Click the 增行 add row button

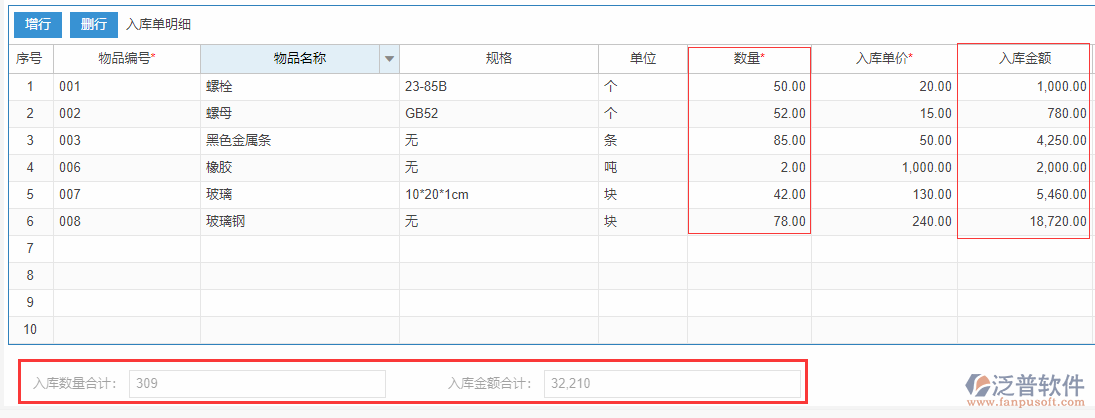(37, 24)
